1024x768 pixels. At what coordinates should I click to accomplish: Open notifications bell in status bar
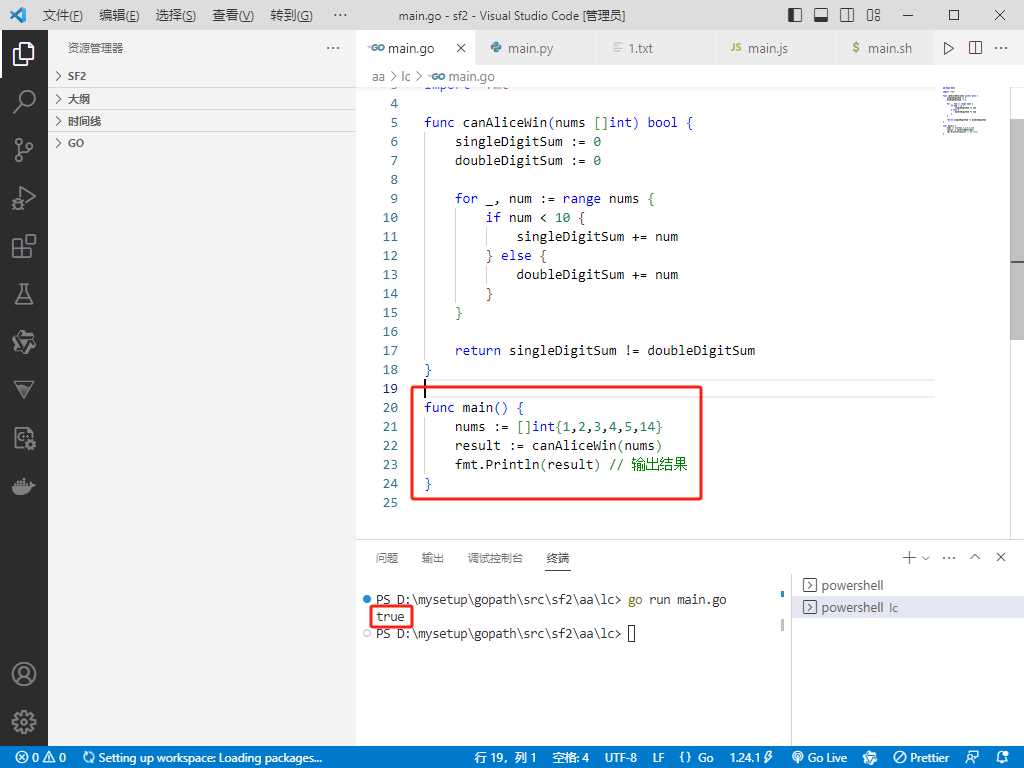tap(1003, 758)
